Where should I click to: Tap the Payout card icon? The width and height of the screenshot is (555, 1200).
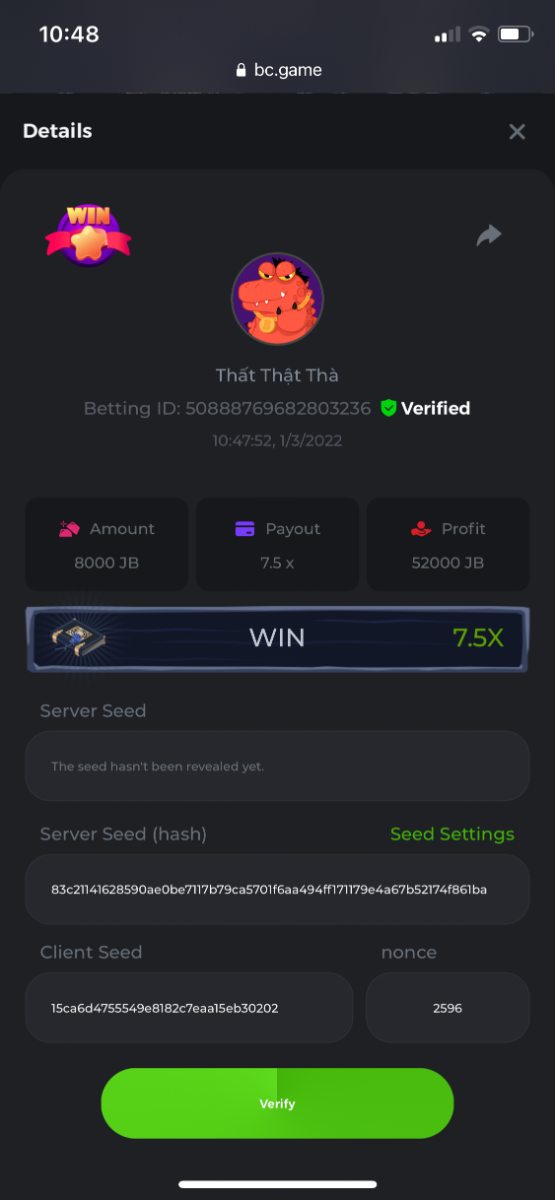click(245, 529)
